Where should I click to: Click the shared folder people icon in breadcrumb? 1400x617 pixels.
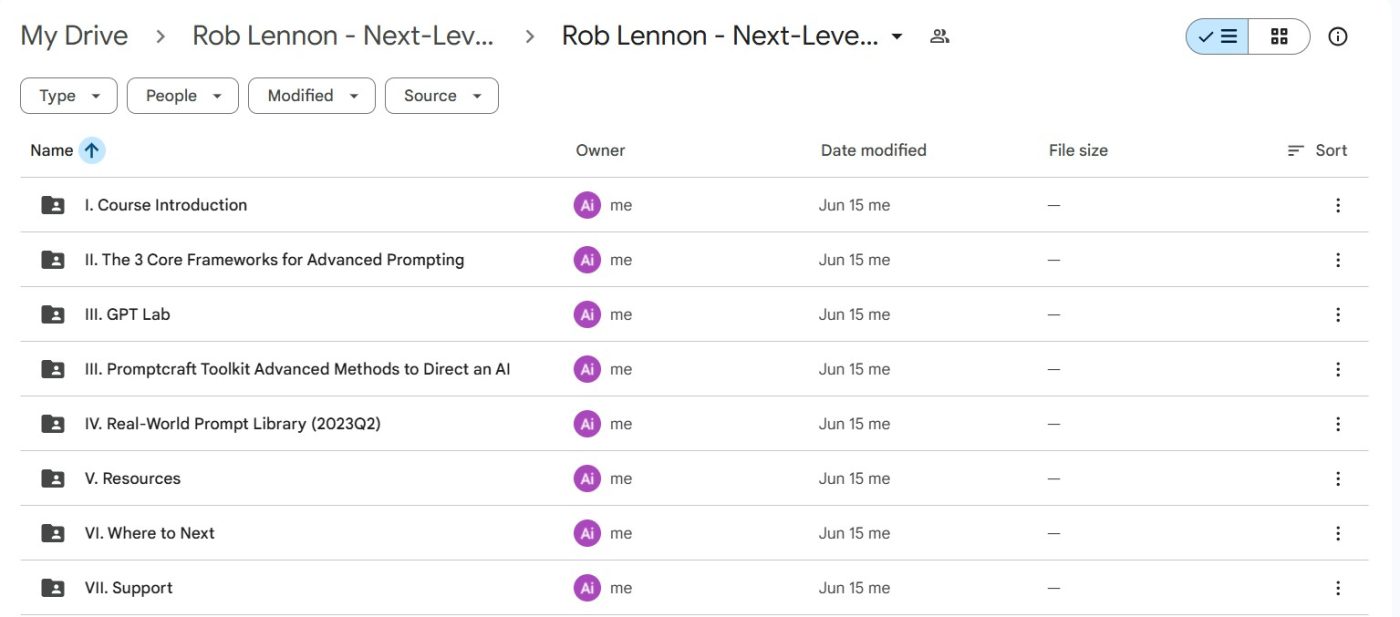click(x=939, y=37)
